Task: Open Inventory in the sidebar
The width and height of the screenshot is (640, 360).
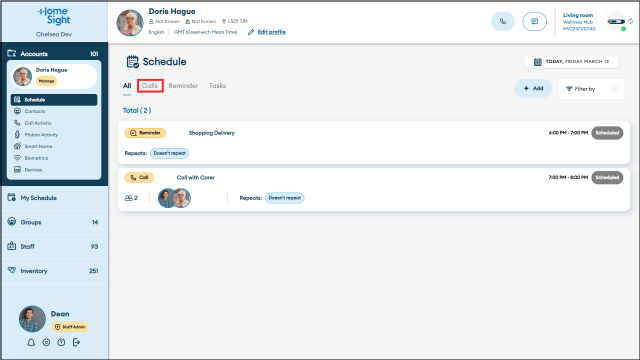Action: point(55,271)
